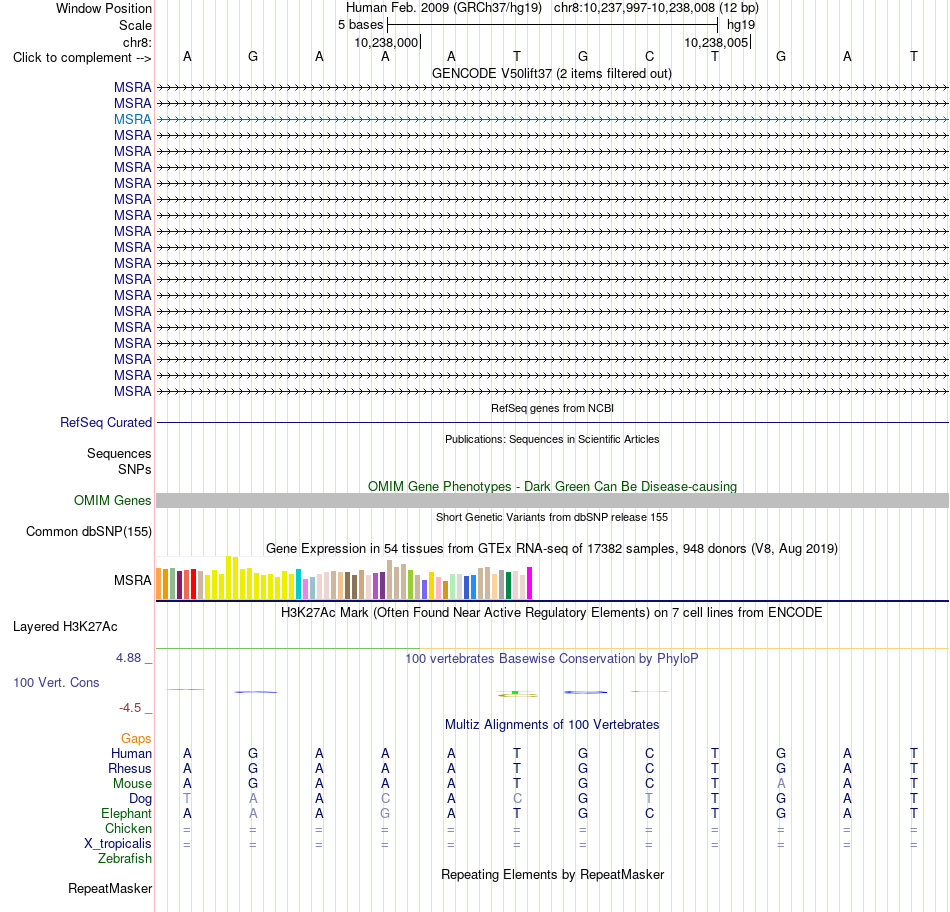
Task: Click the 100 Vert. Cons track label
Action: click(56, 683)
